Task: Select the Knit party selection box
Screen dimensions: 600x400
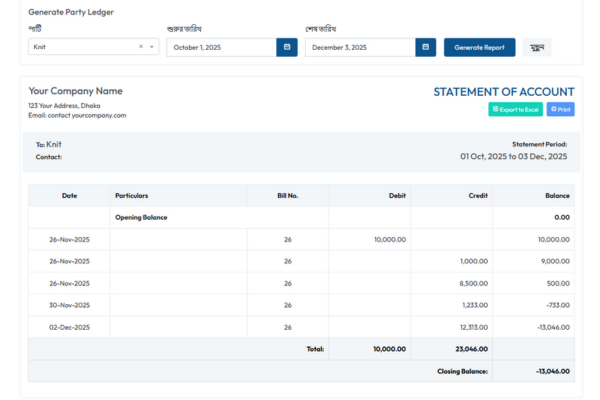Action: point(93,47)
